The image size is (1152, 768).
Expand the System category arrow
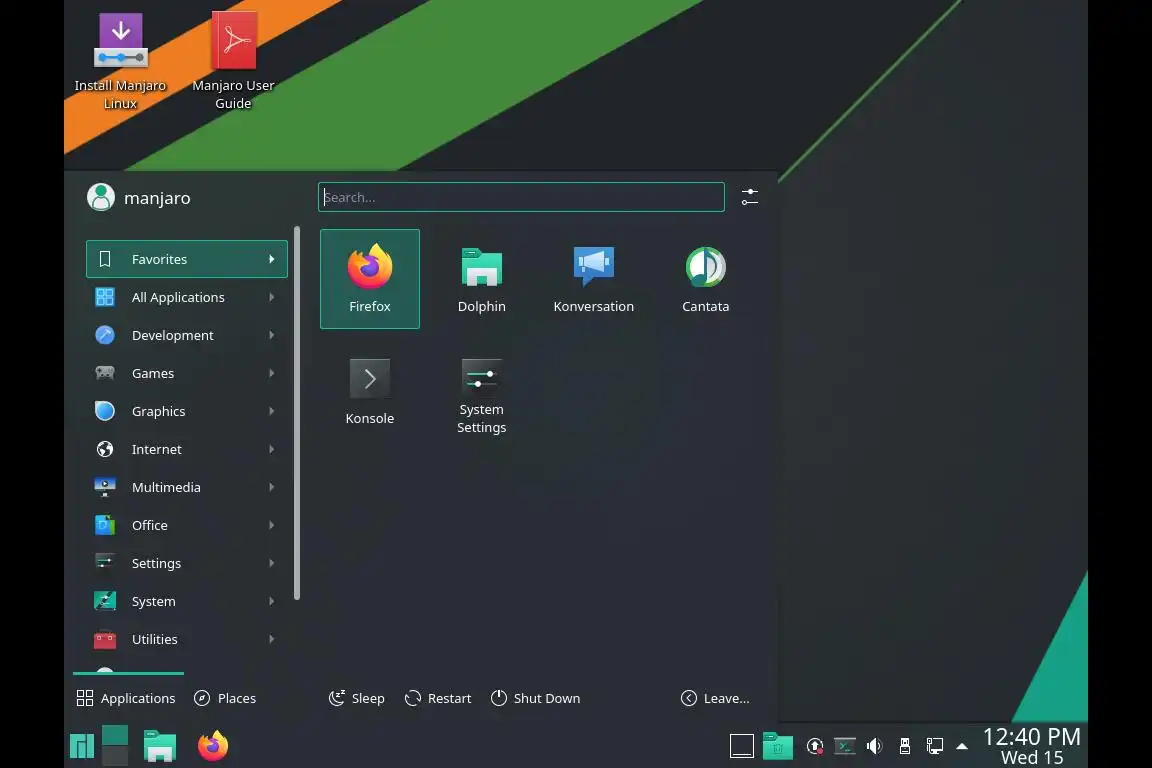272,601
